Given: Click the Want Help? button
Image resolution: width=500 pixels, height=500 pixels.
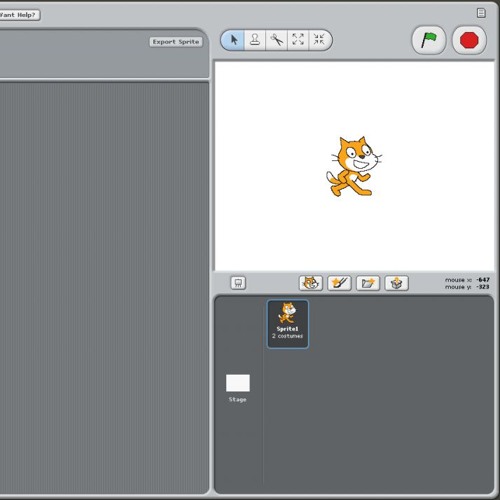Looking at the screenshot, I should pyautogui.click(x=19, y=15).
